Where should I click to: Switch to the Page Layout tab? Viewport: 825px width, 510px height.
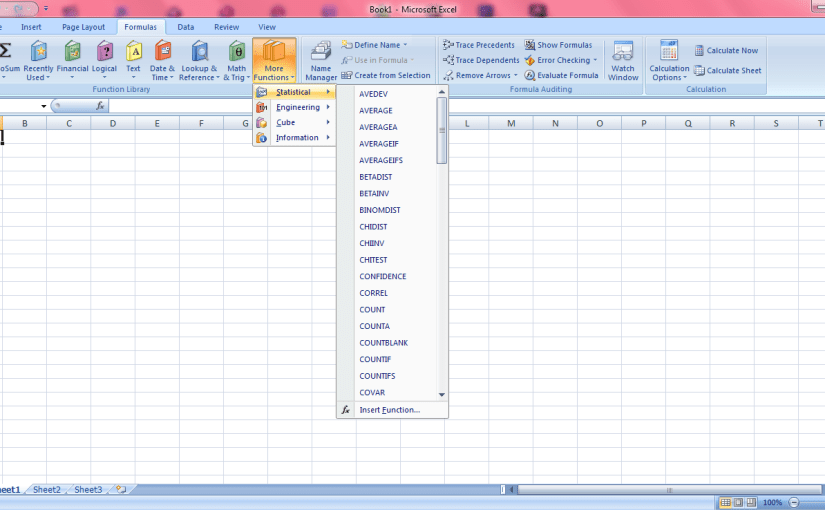(x=83, y=27)
